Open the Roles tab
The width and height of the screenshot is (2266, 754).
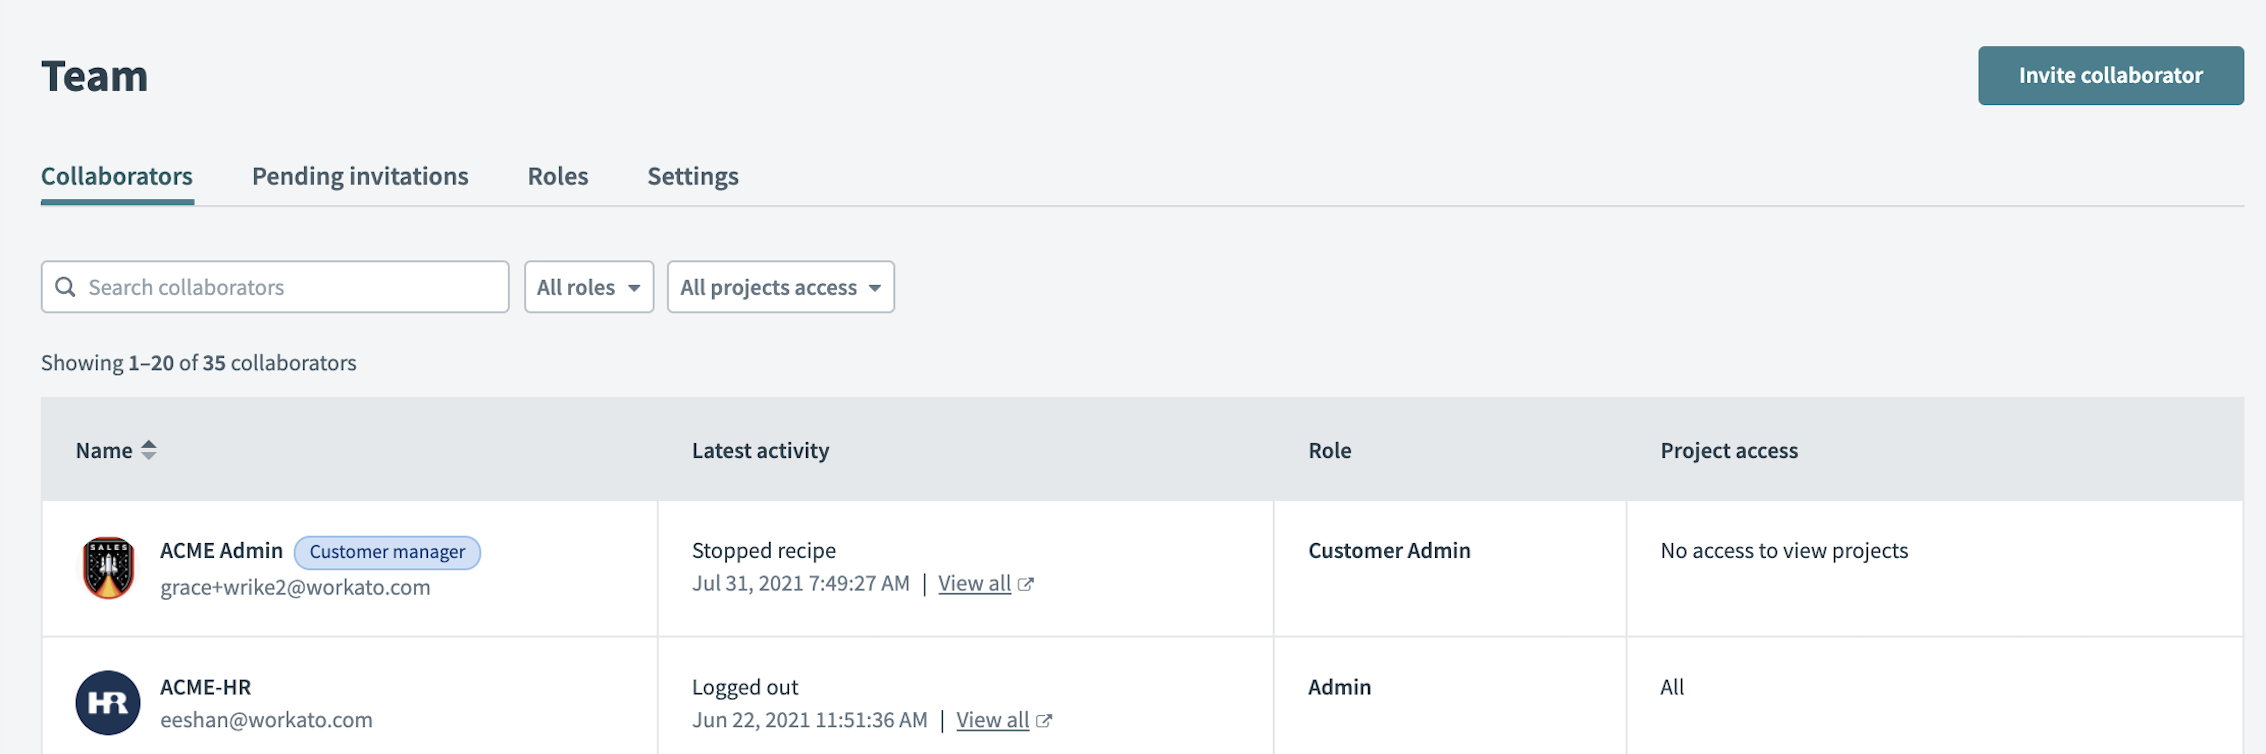[x=558, y=176]
